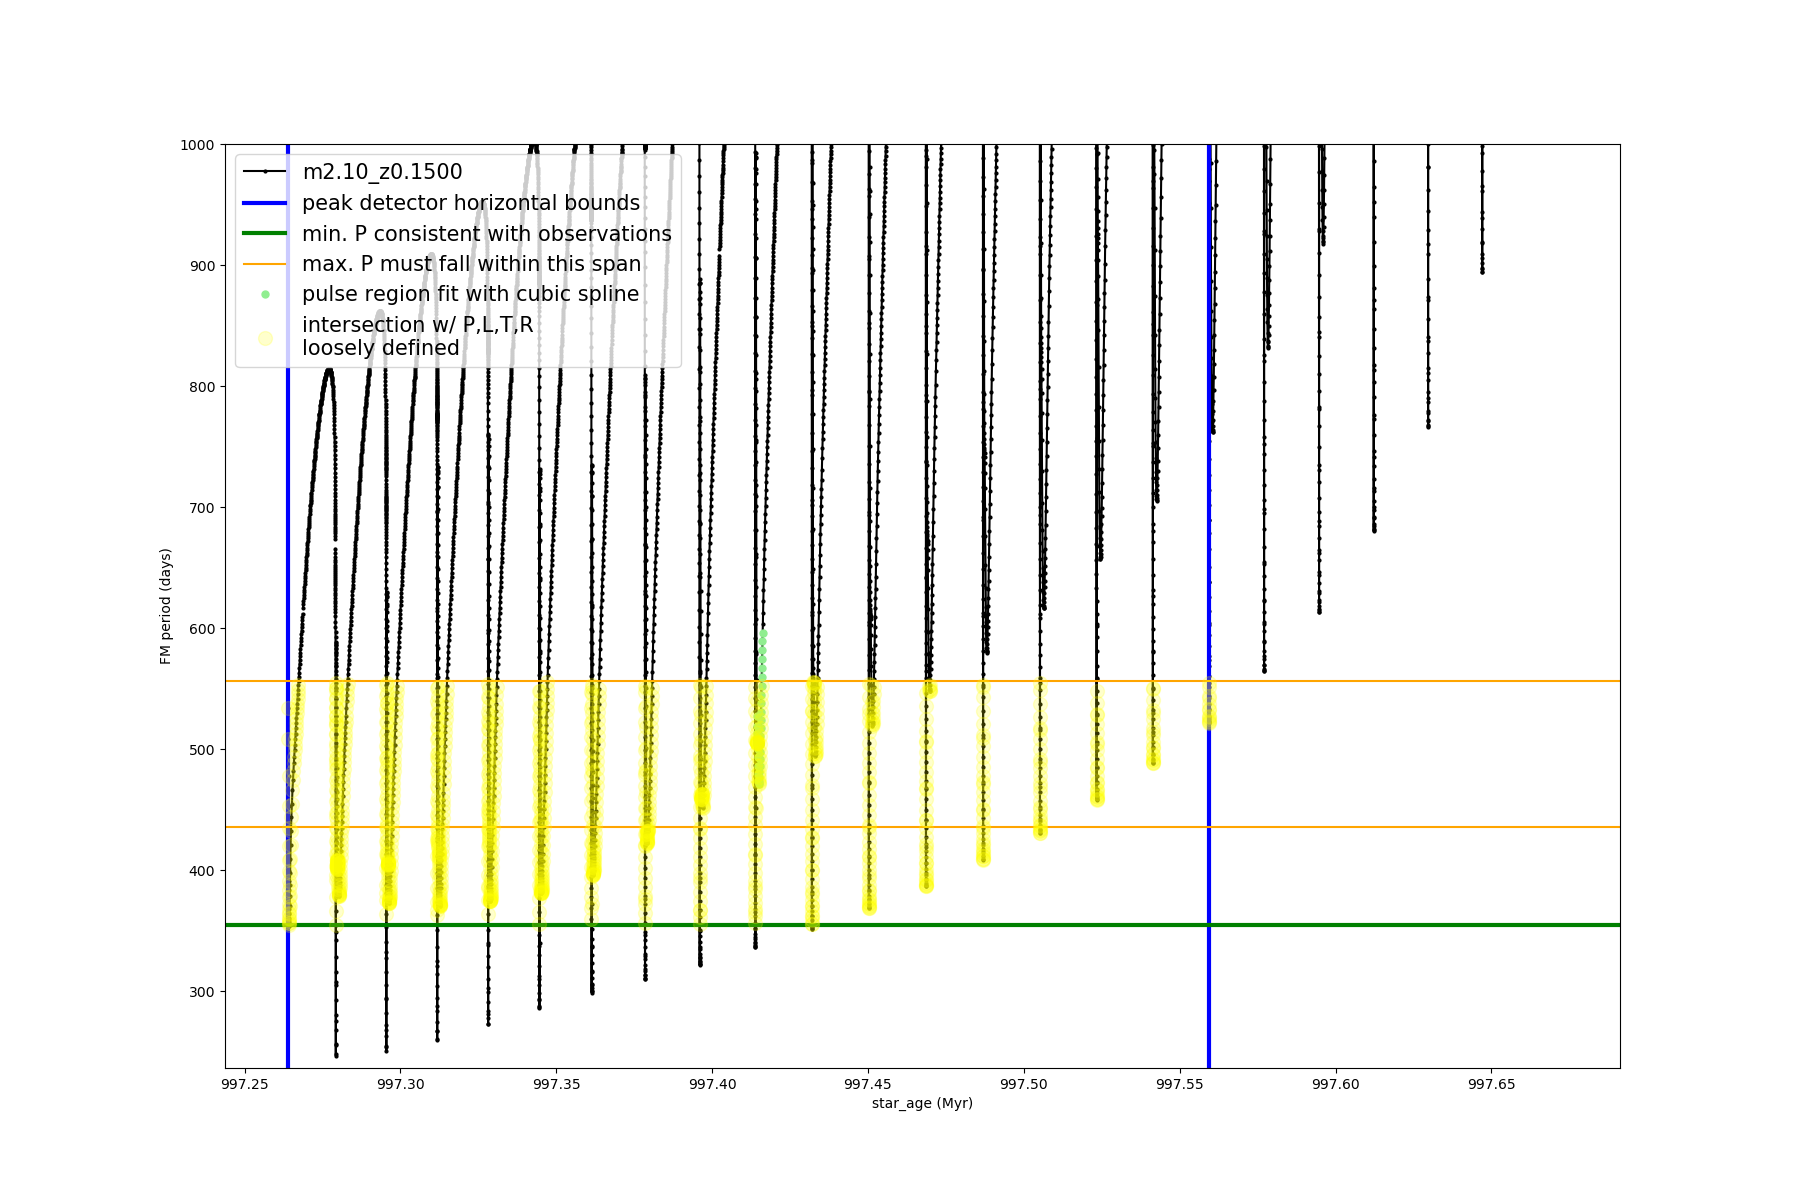1800x1200 pixels.
Task: Click 'min. P consistent with observations' legend text
Action: 487,234
